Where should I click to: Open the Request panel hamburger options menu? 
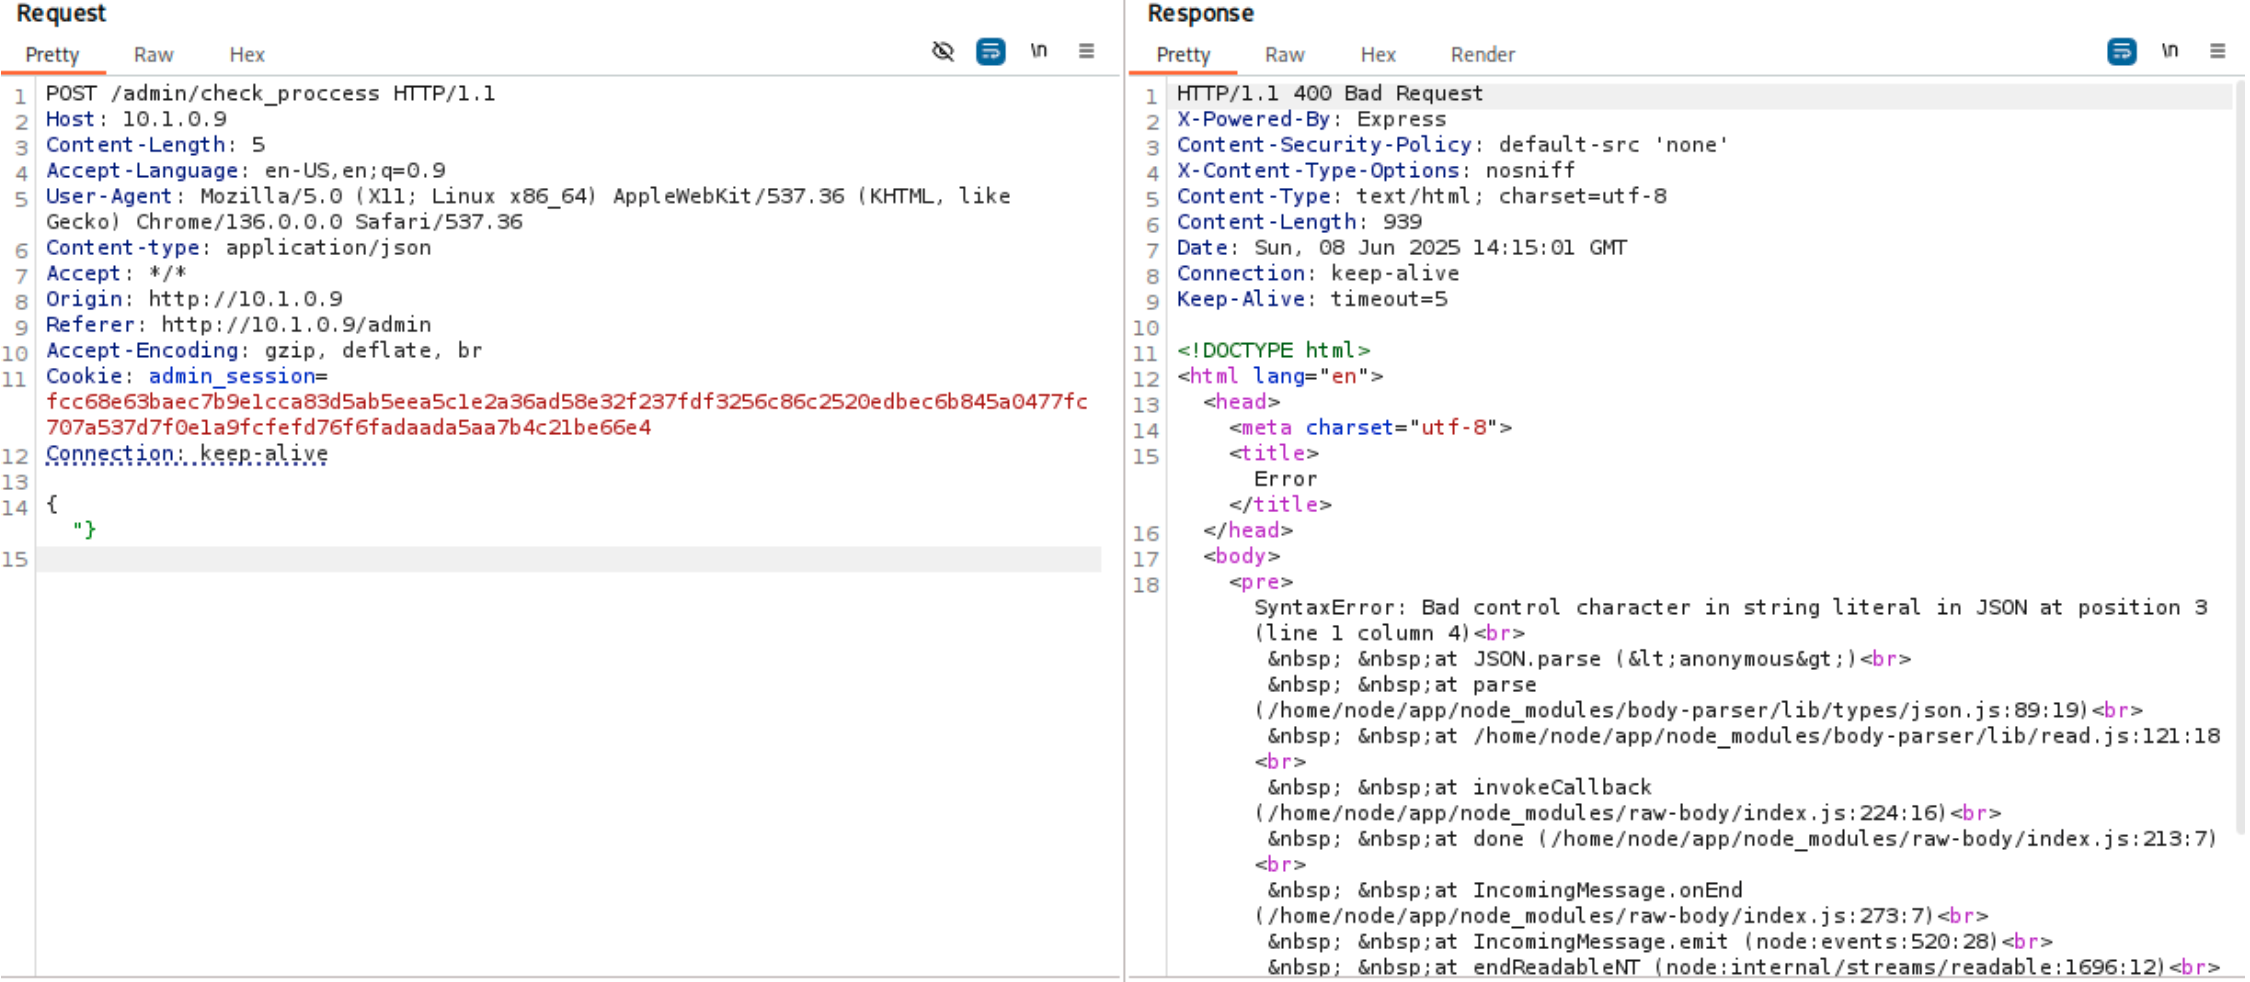(x=1086, y=51)
